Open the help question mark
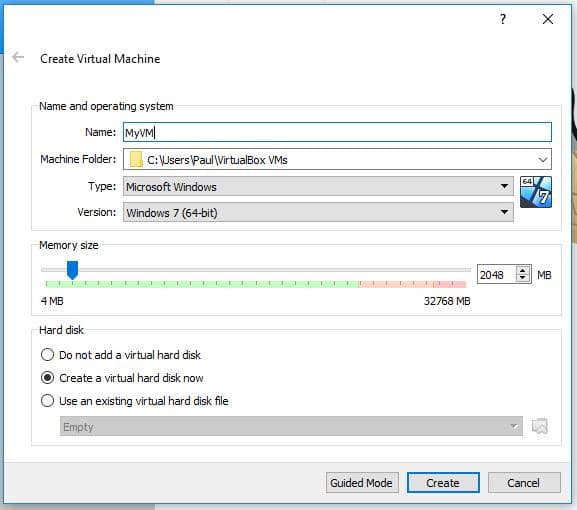 [x=503, y=19]
